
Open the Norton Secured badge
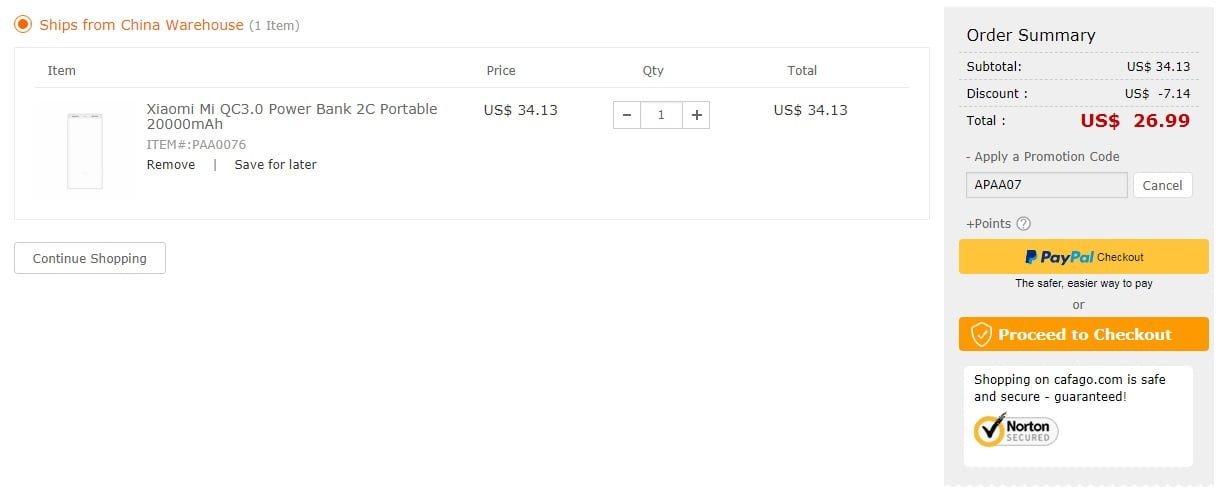[1016, 430]
